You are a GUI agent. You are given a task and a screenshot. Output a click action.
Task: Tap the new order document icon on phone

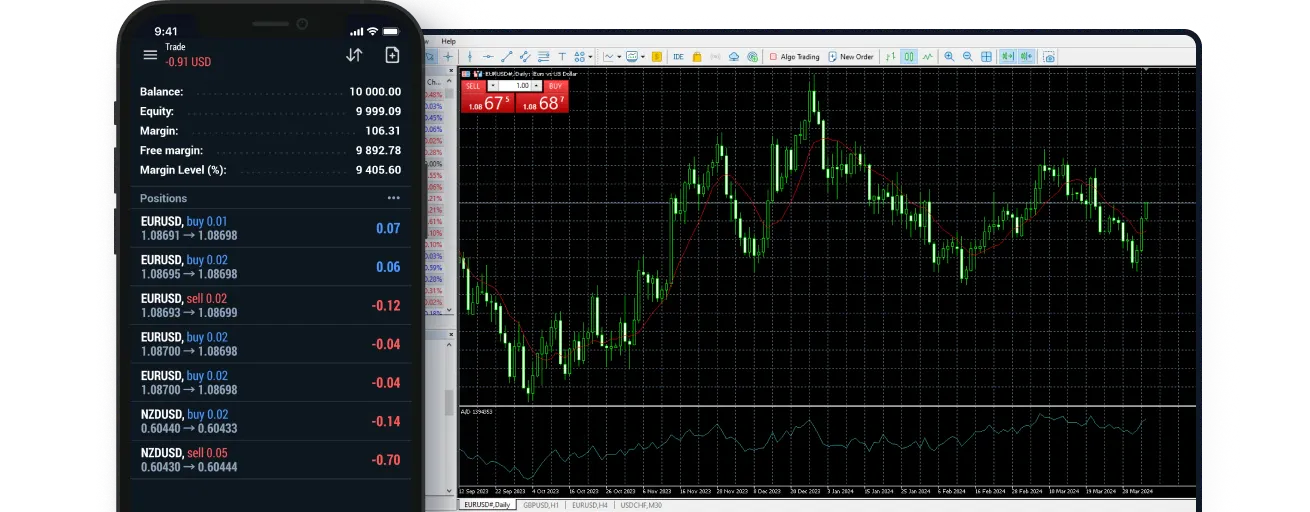click(392, 55)
